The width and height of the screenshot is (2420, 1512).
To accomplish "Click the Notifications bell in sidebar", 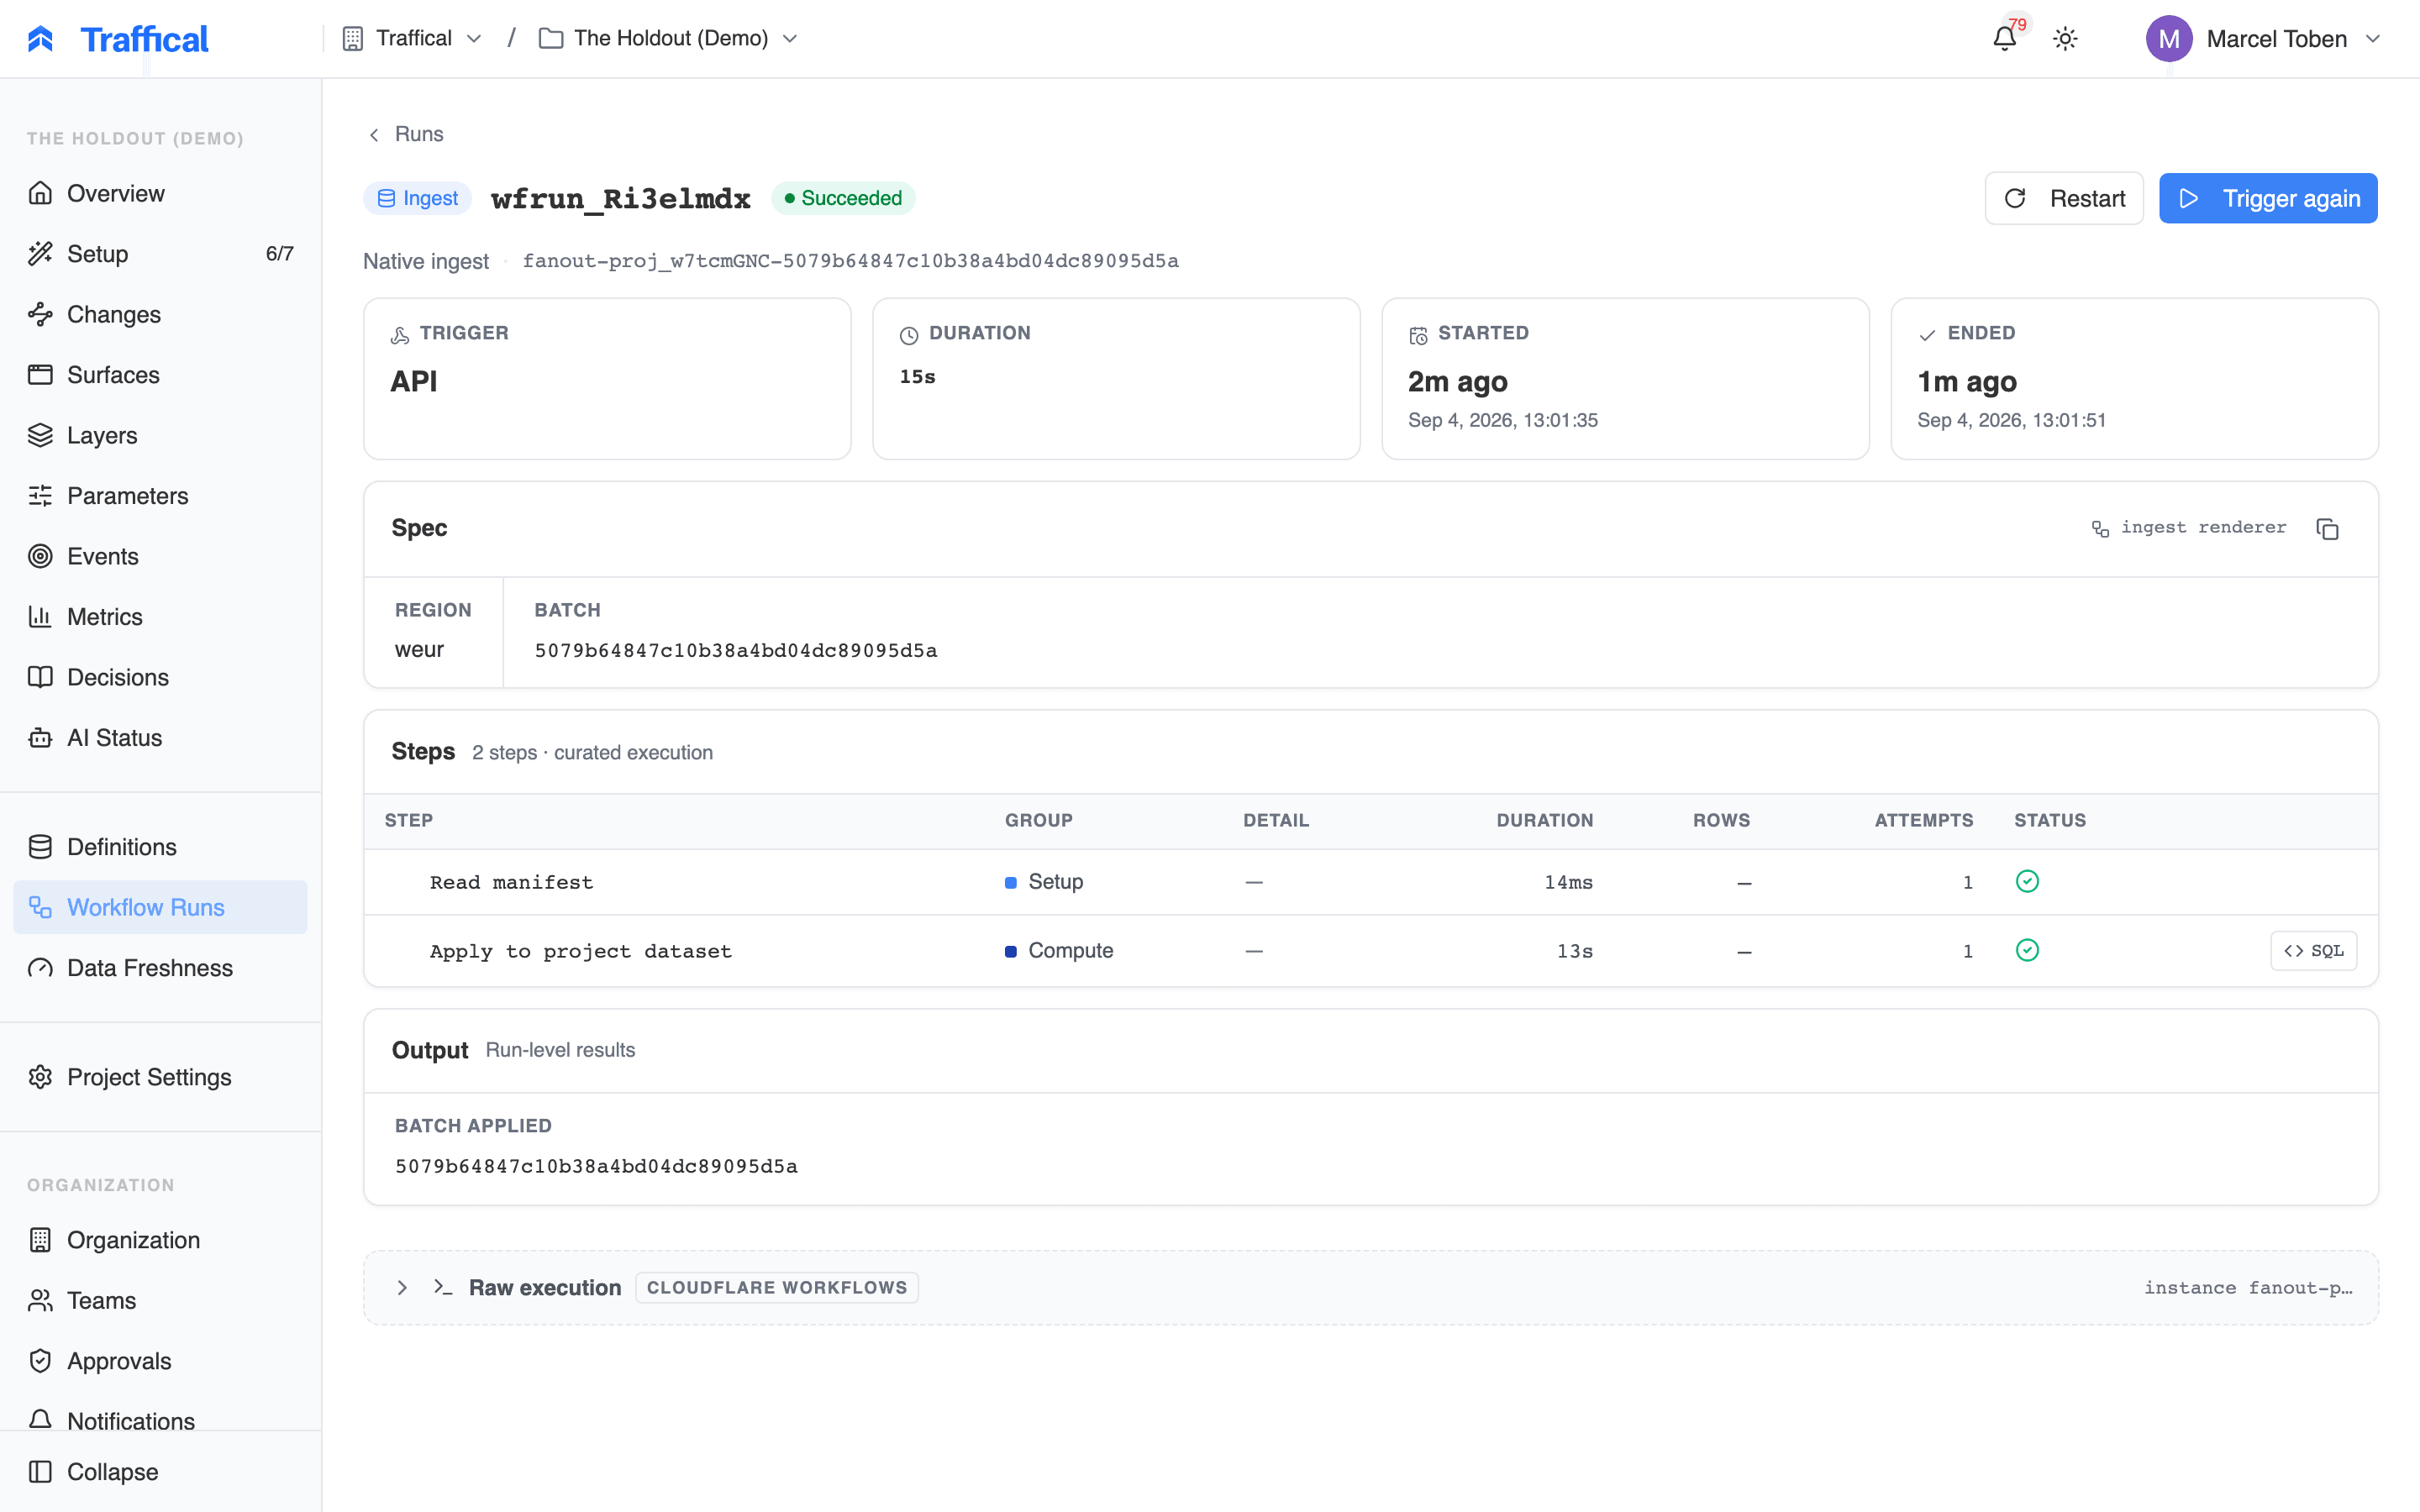I will point(40,1420).
